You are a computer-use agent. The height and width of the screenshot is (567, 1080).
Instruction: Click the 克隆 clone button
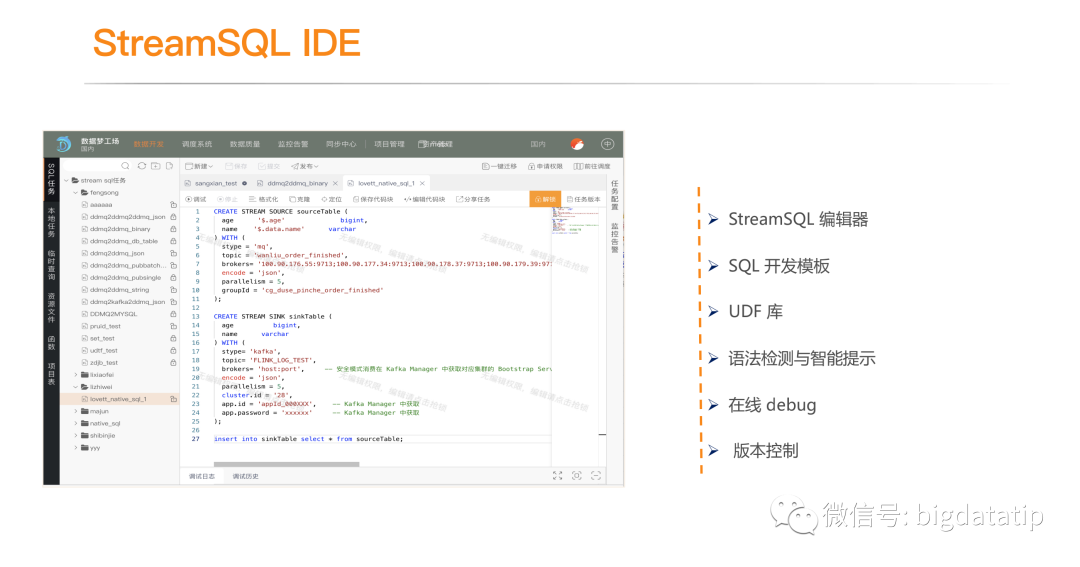click(300, 199)
